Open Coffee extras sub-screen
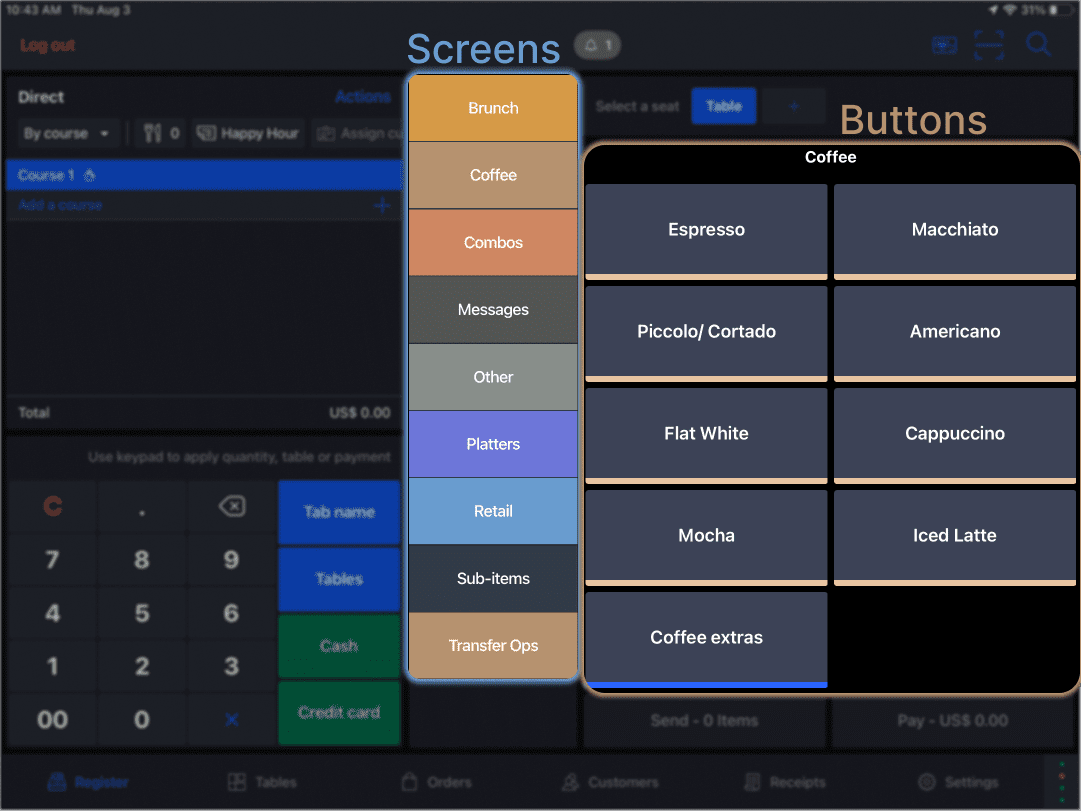The image size is (1081, 811). pos(706,638)
